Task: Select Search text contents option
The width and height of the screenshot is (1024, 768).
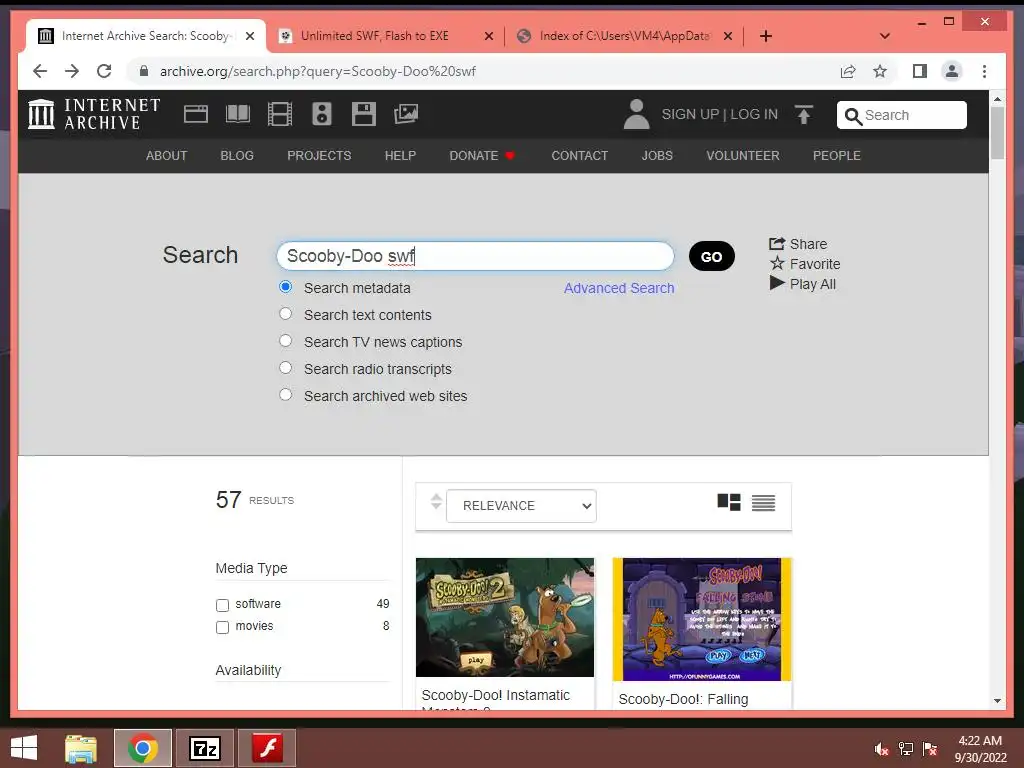Action: (x=285, y=314)
